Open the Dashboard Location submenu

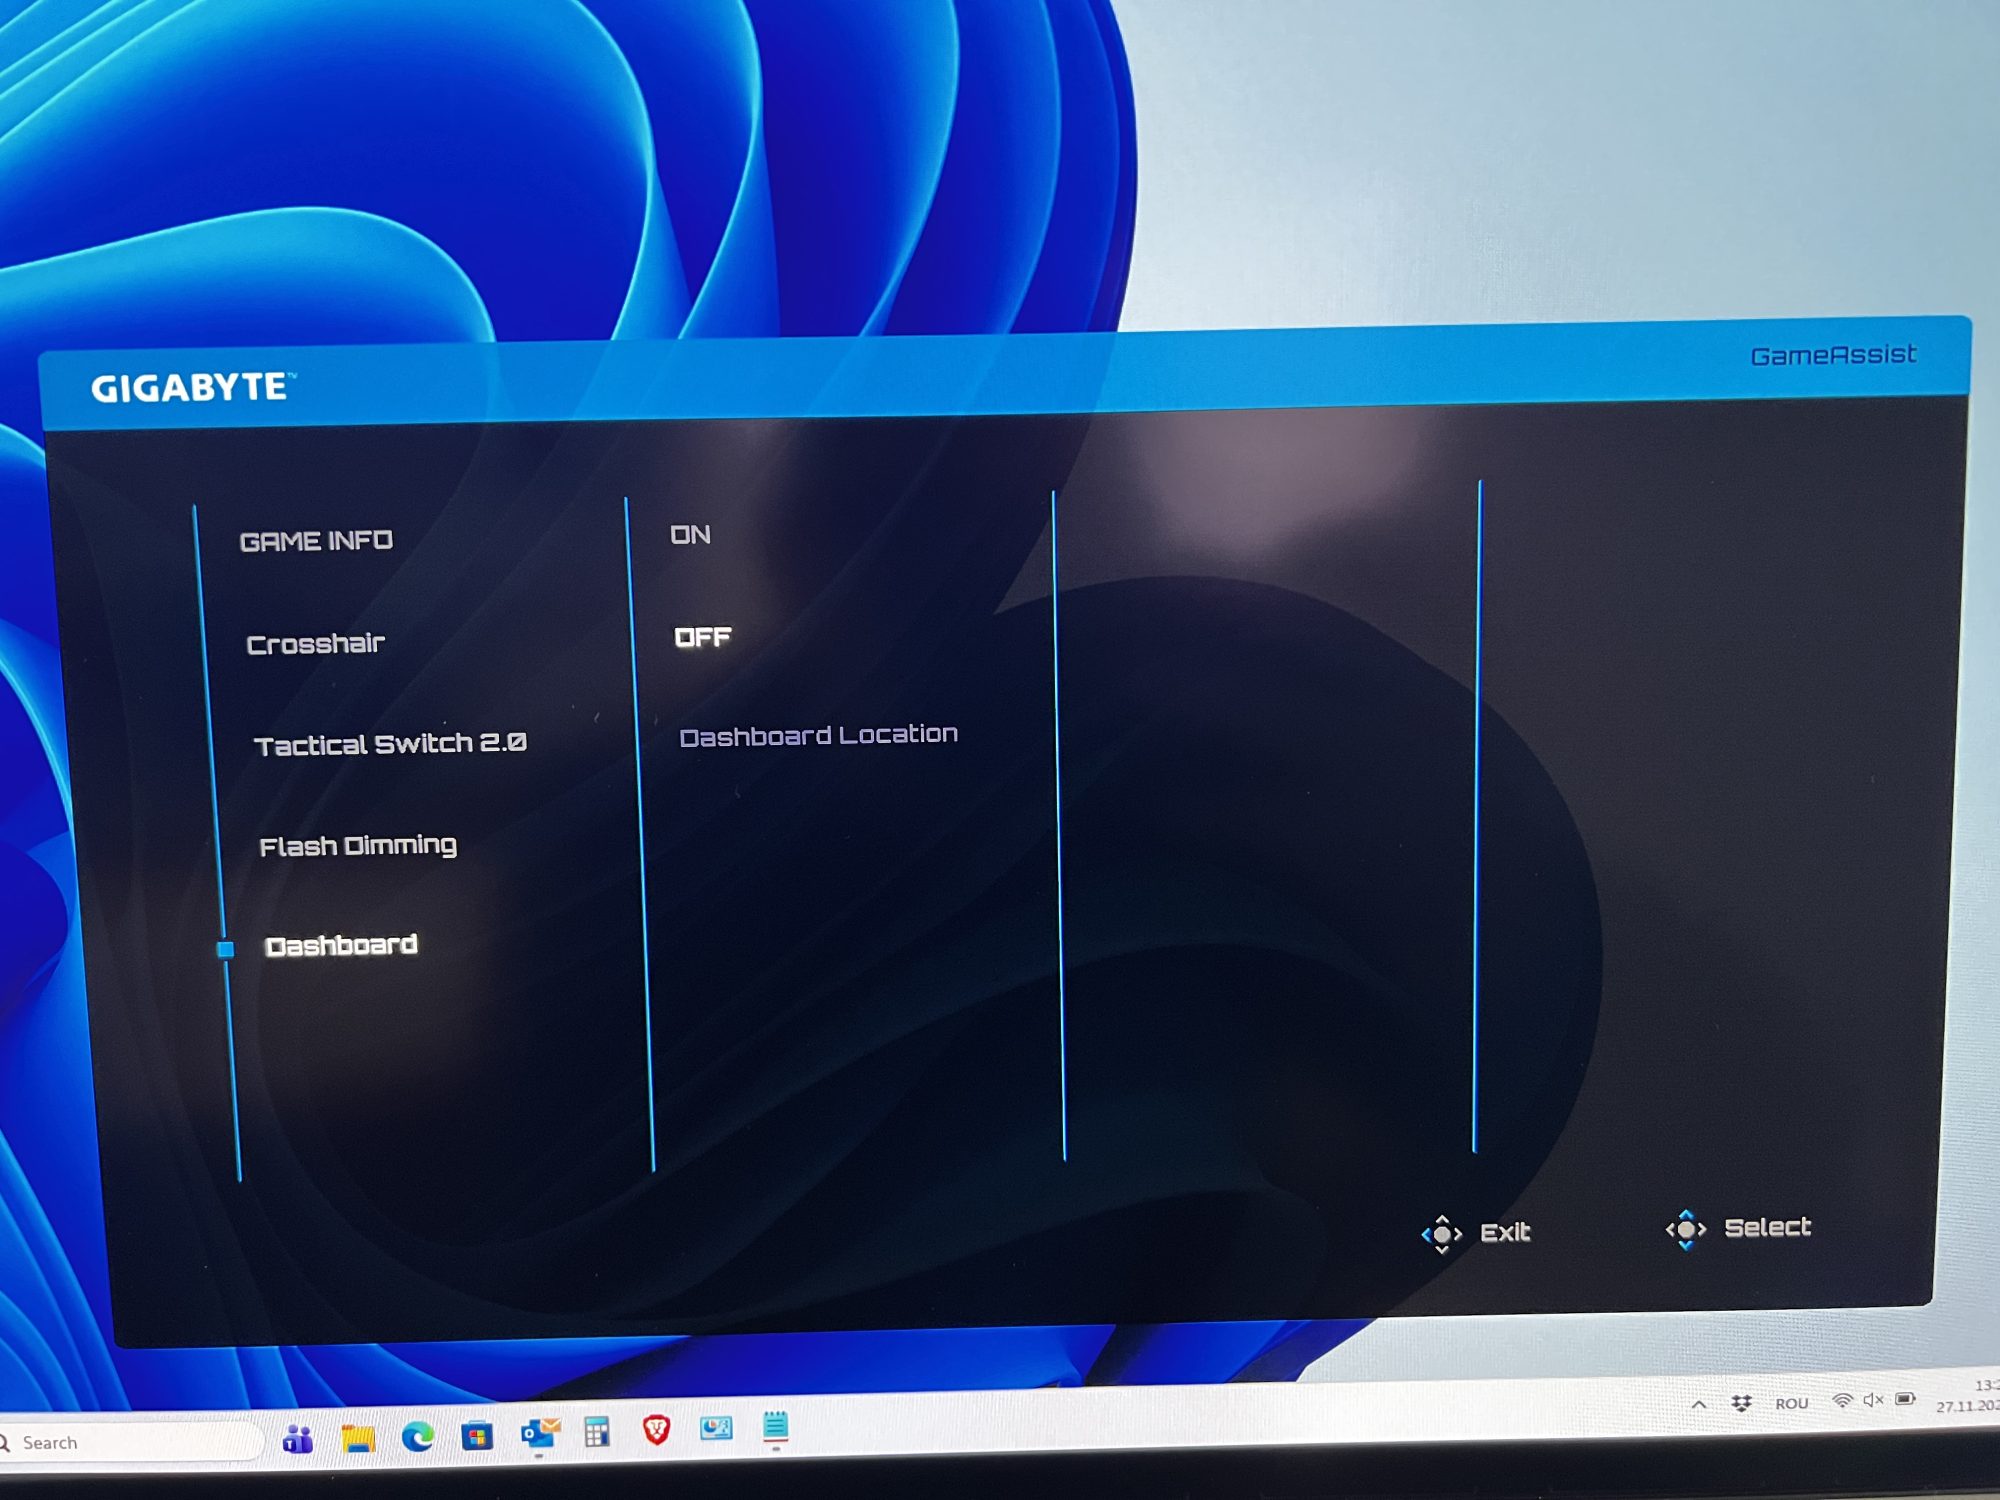point(818,736)
